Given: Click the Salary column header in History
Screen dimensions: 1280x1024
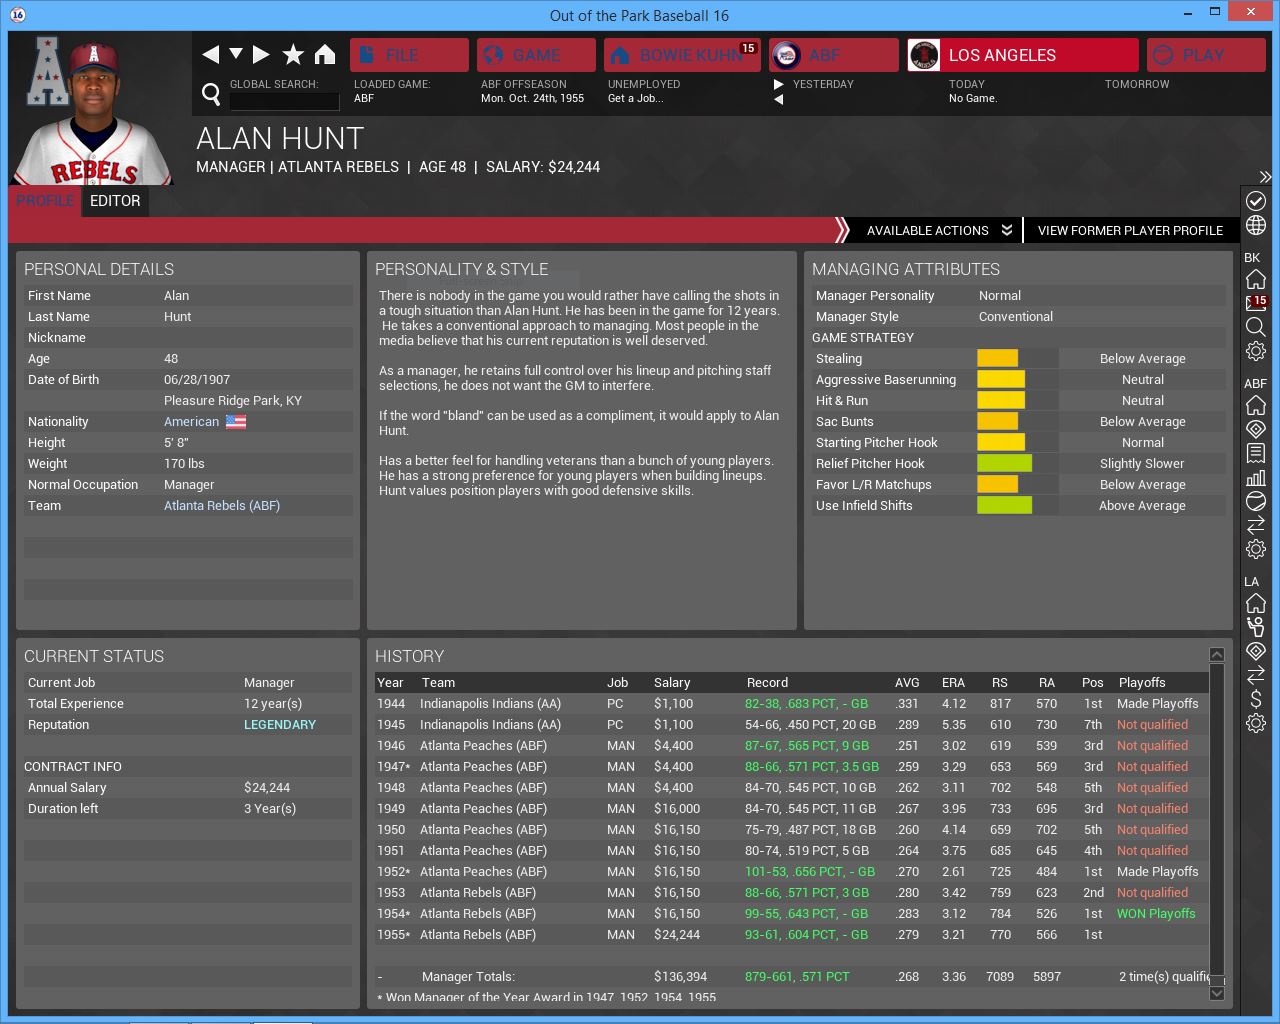Looking at the screenshot, I should [x=672, y=683].
